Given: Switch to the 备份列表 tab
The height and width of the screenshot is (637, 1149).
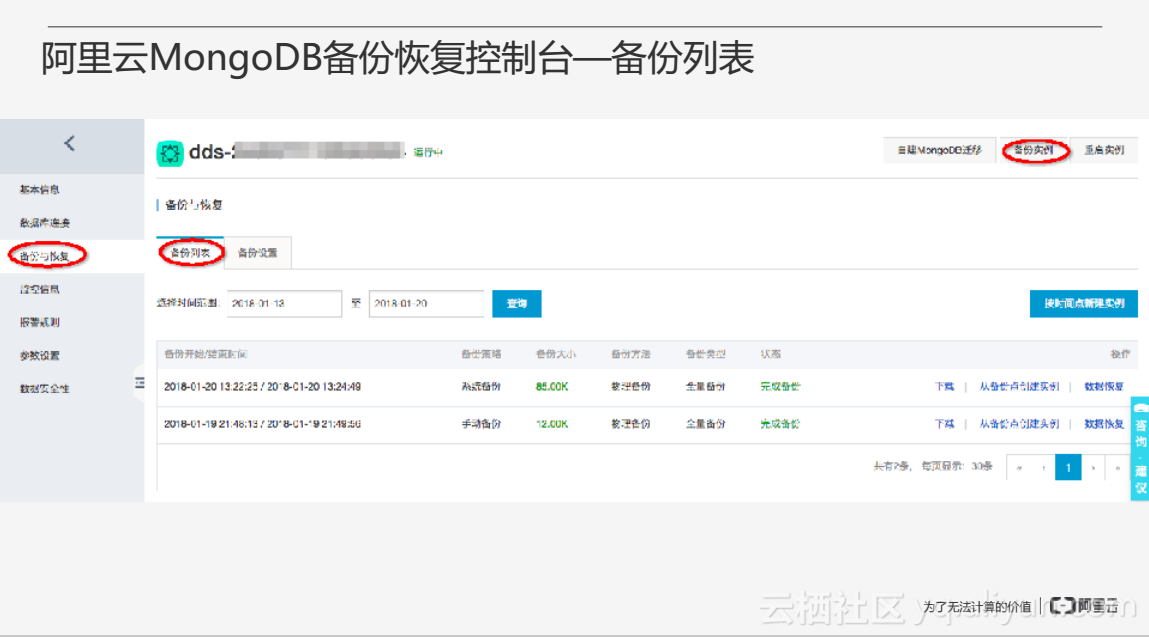Looking at the screenshot, I should pyautogui.click(x=191, y=253).
